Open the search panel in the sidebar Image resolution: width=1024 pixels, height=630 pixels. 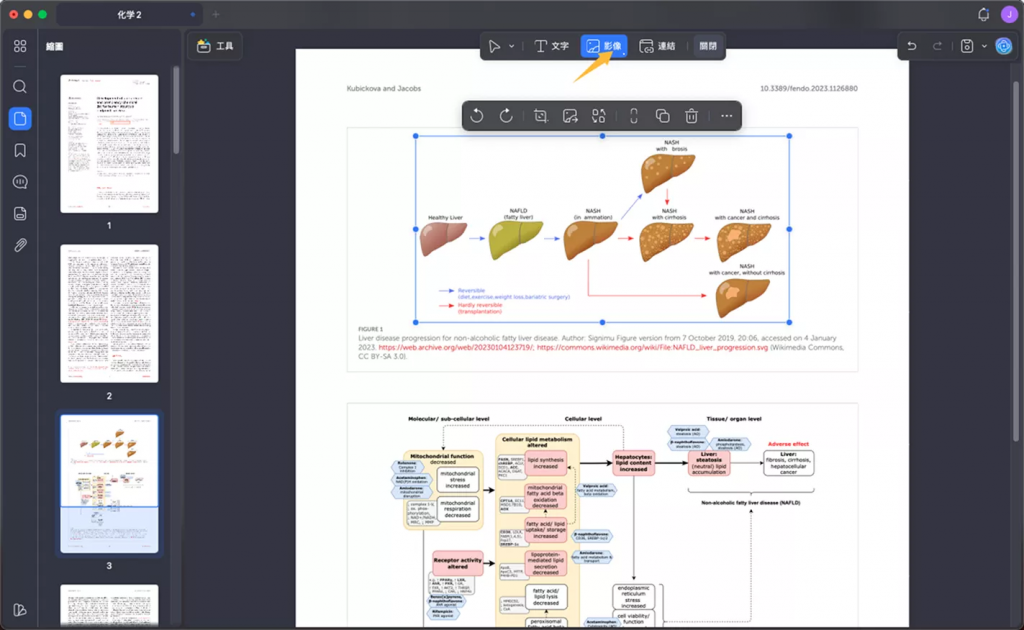point(20,86)
